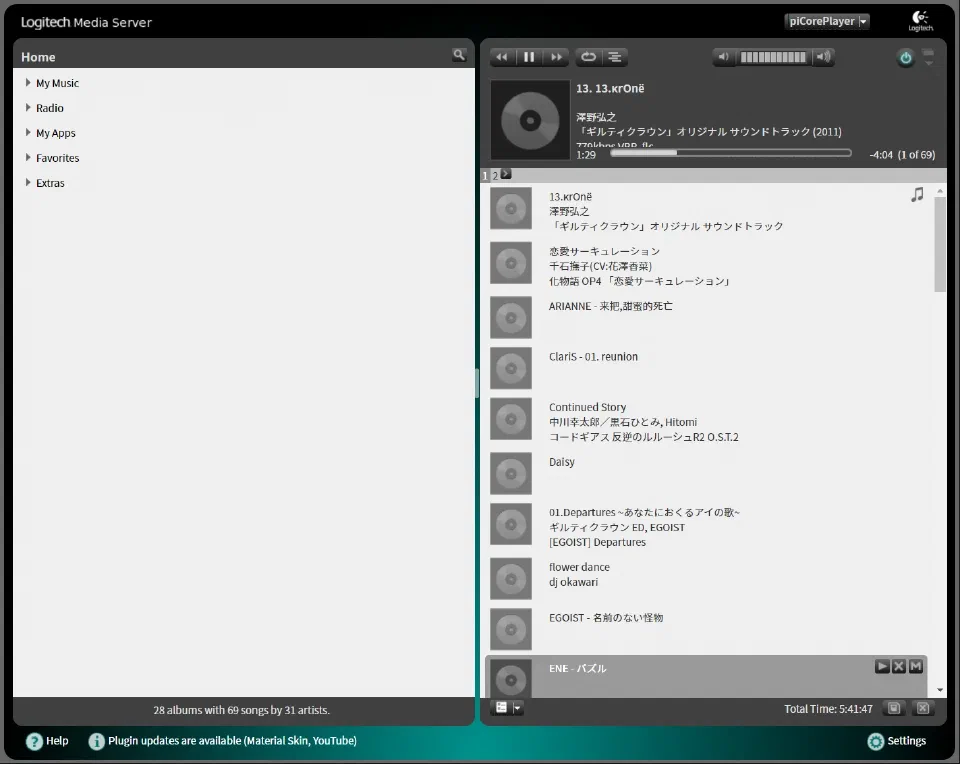Expand the Extras tree arrow
Image resolution: width=960 pixels, height=764 pixels.
point(28,182)
